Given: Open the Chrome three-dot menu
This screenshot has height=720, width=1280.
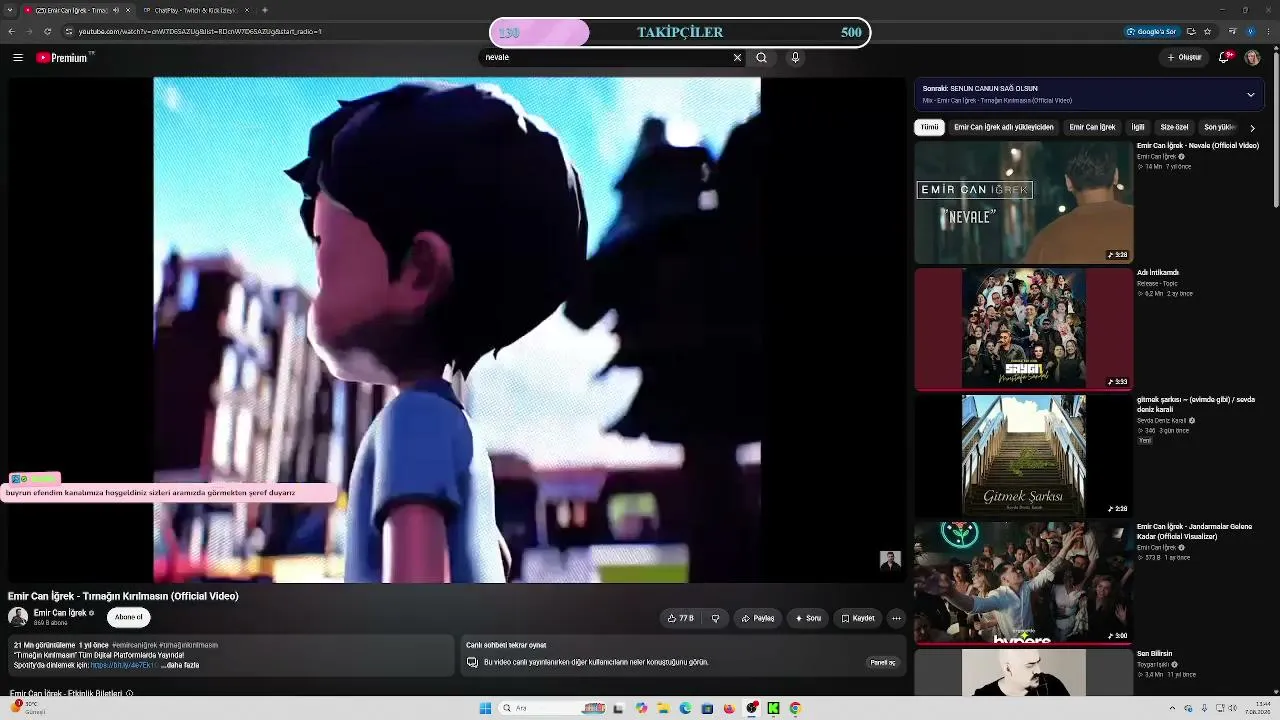Looking at the screenshot, I should [x=1270, y=31].
